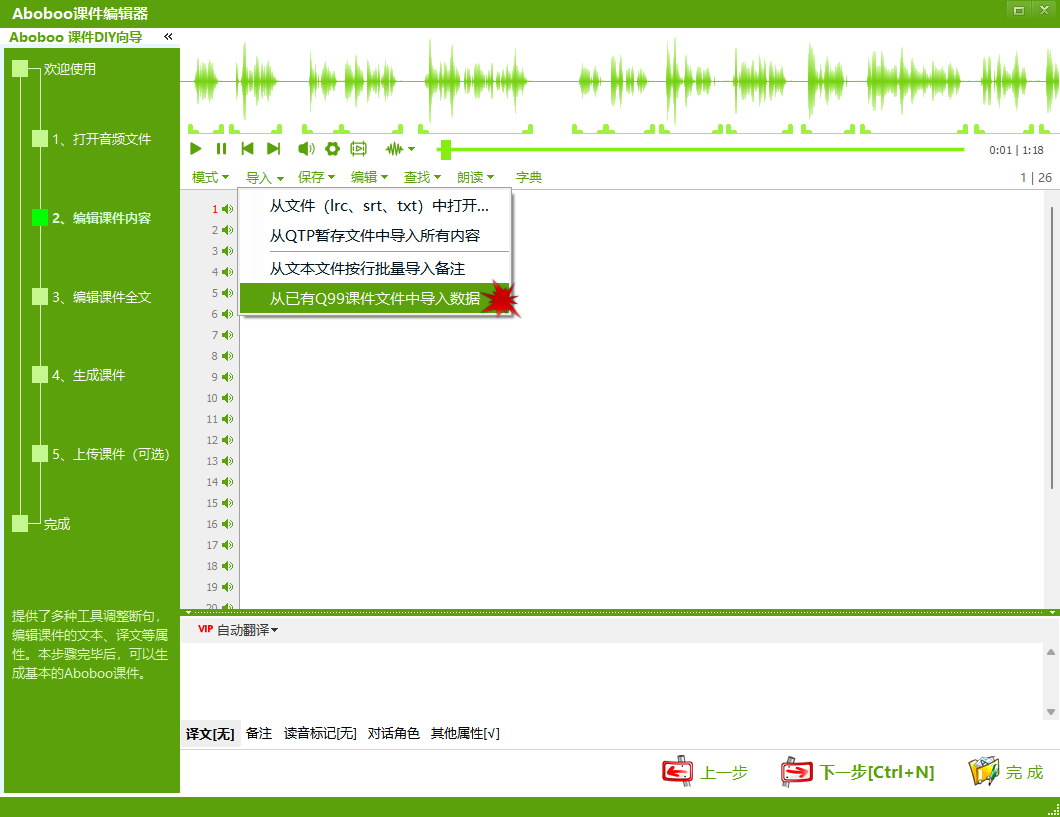
Task: Collapse the DIY wizard sidebar with « arrow
Action: (167, 35)
